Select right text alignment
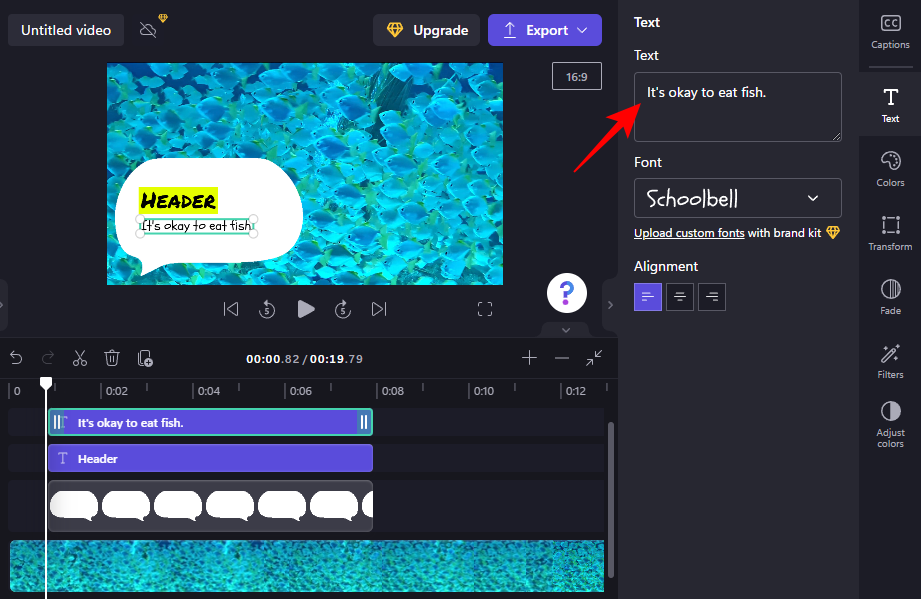The width and height of the screenshot is (921, 599). point(712,296)
